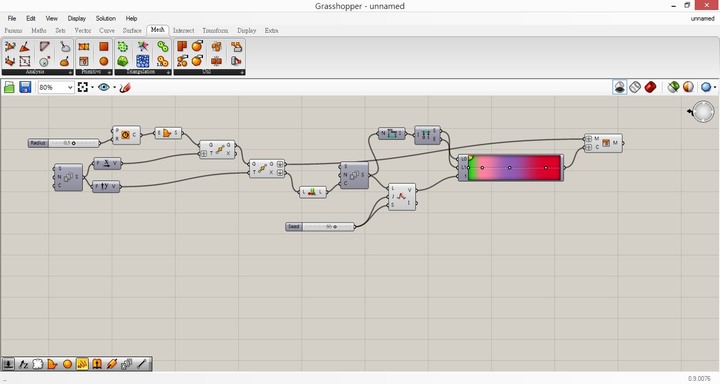The width and height of the screenshot is (720, 384).
Task: Click the unnamed document label at top right
Action: [703, 18]
